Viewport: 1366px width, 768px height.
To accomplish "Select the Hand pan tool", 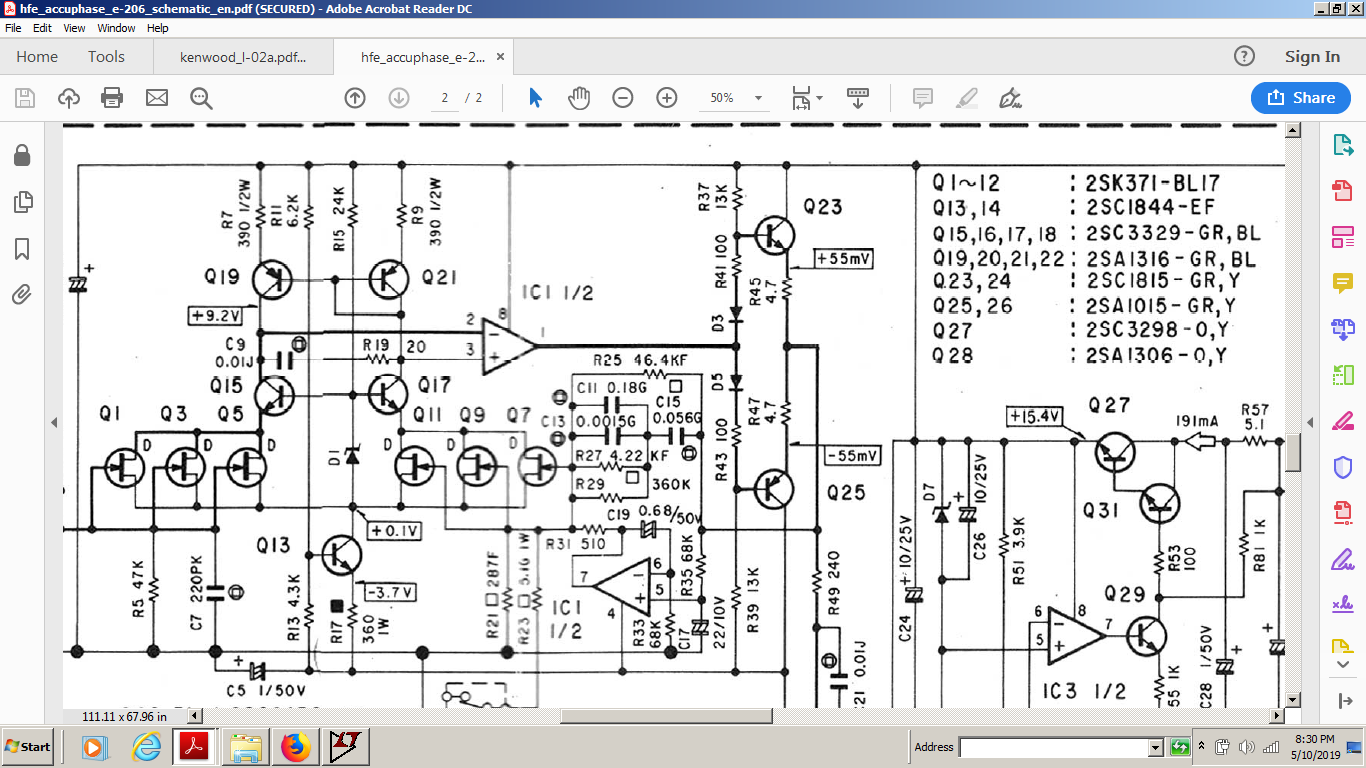I will (x=579, y=98).
